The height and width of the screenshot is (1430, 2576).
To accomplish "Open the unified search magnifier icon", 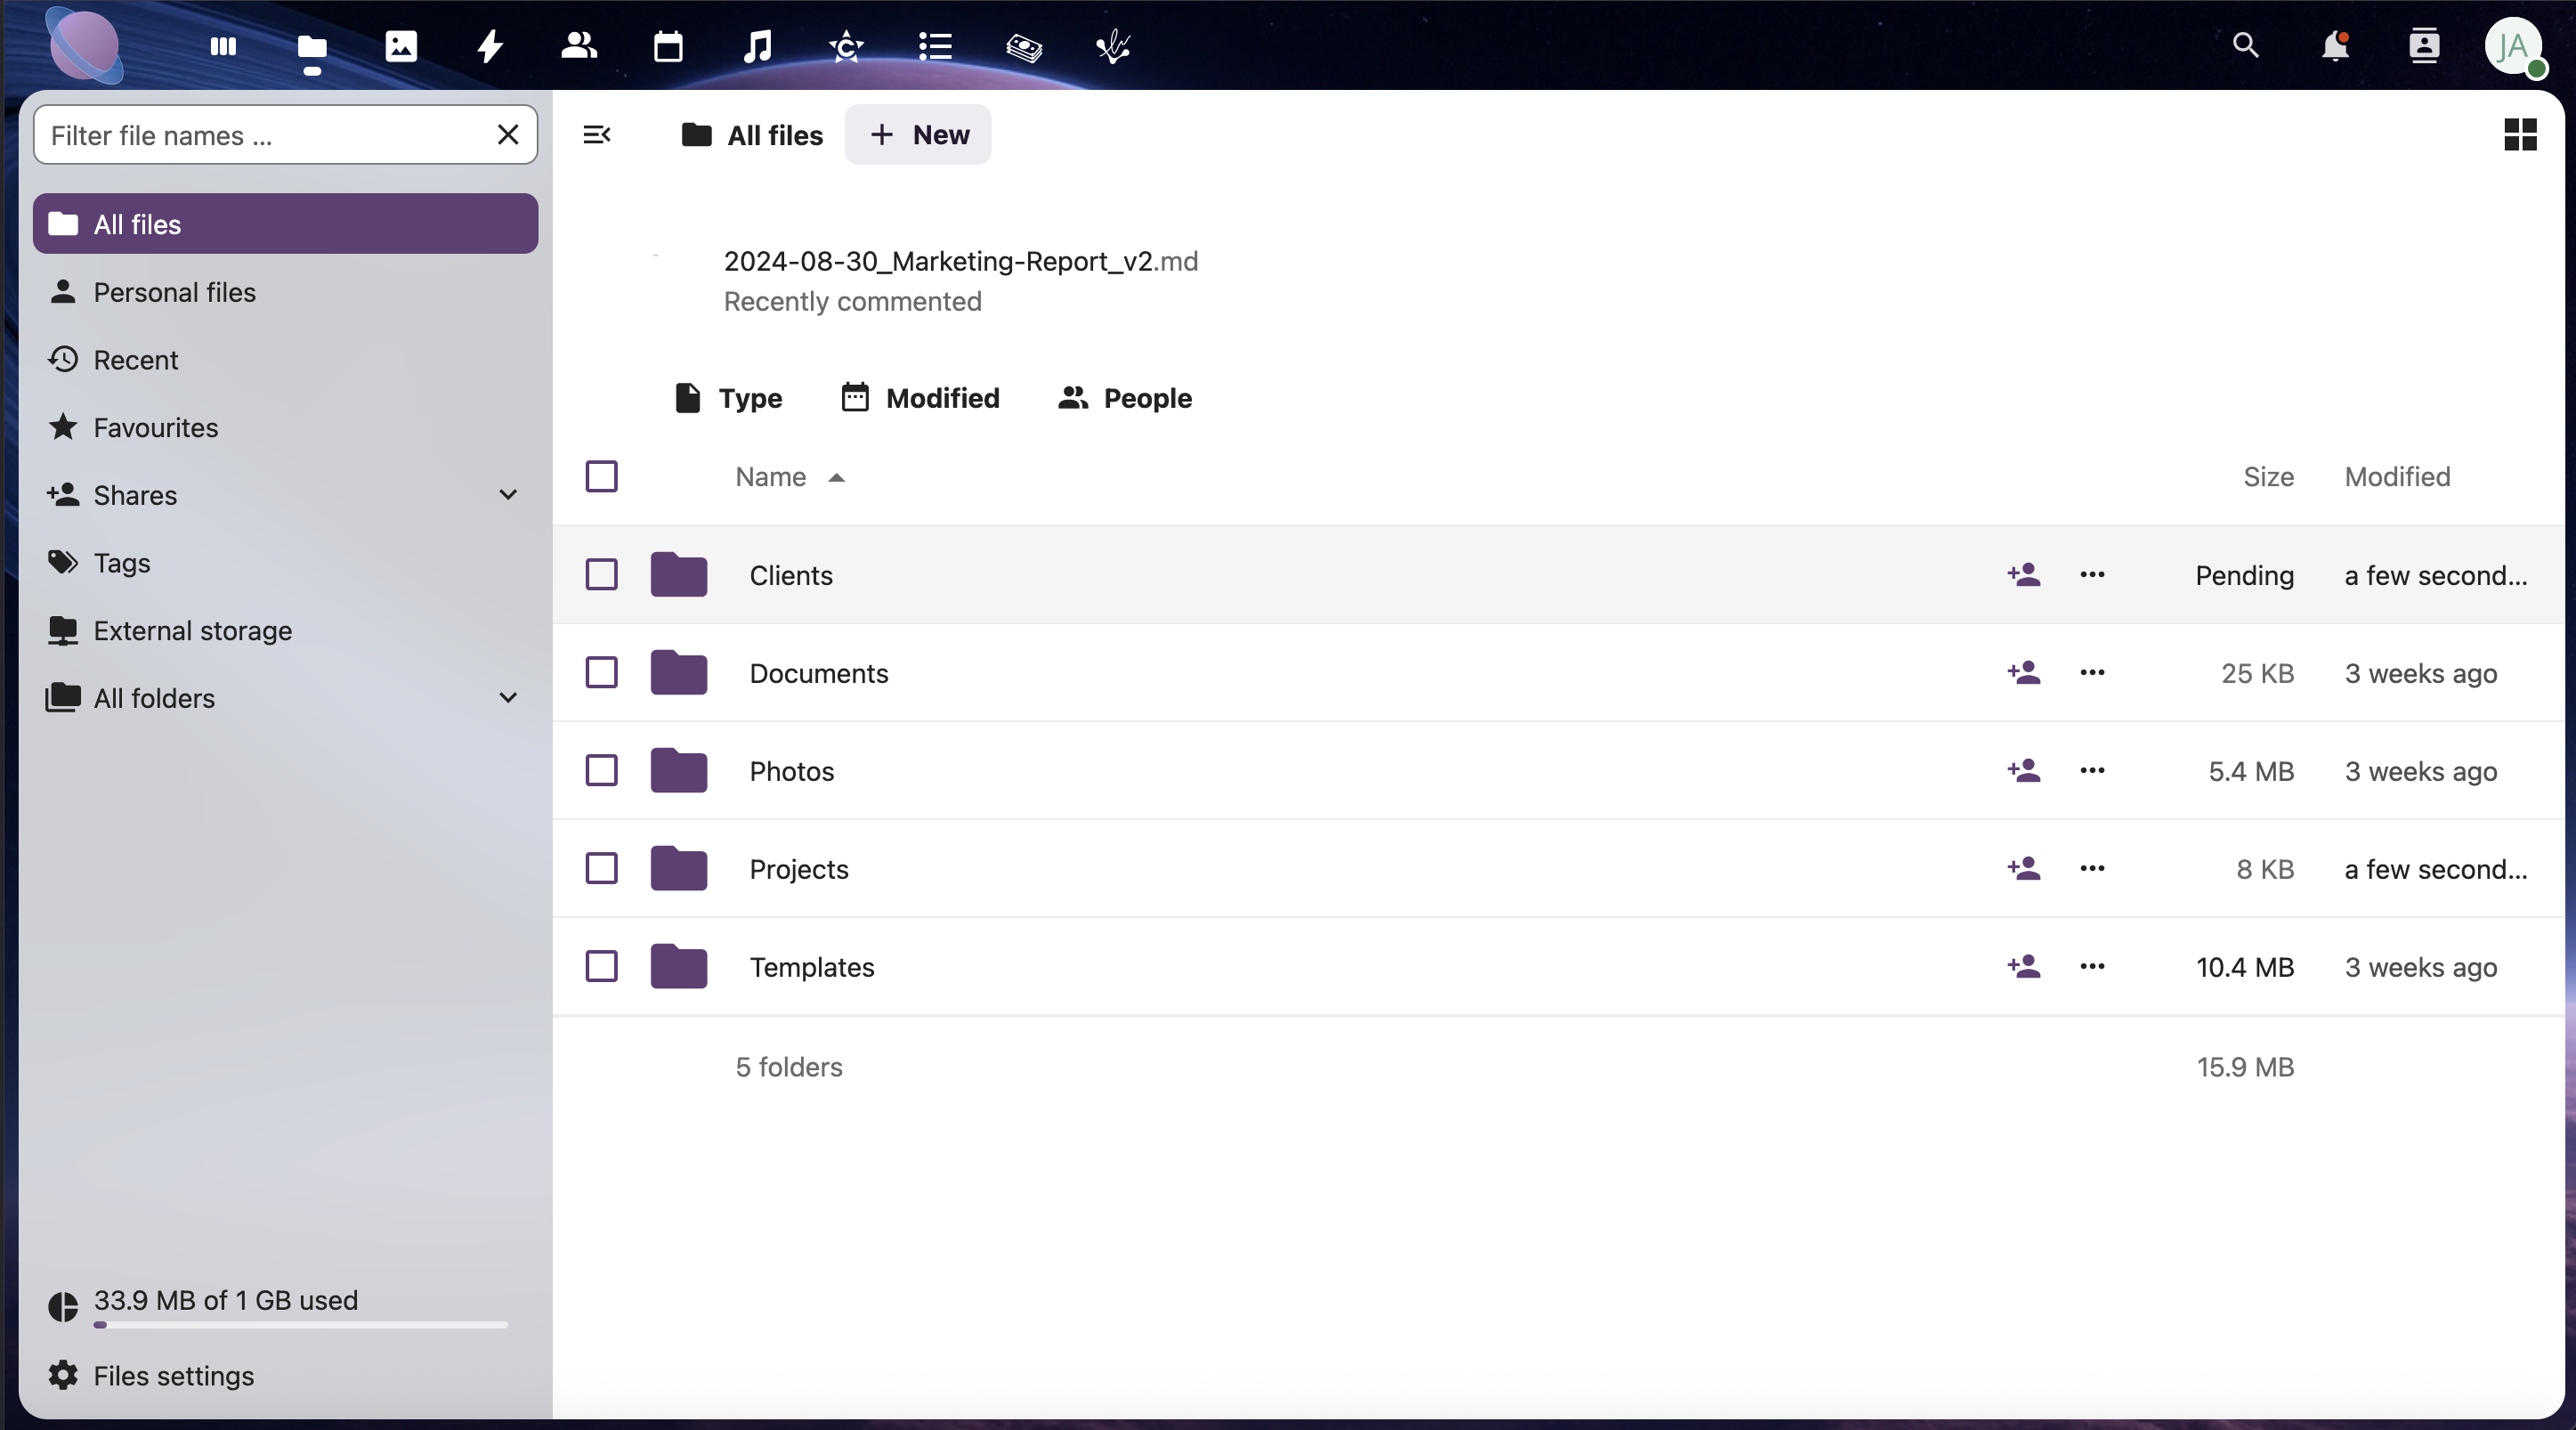I will coord(2245,46).
